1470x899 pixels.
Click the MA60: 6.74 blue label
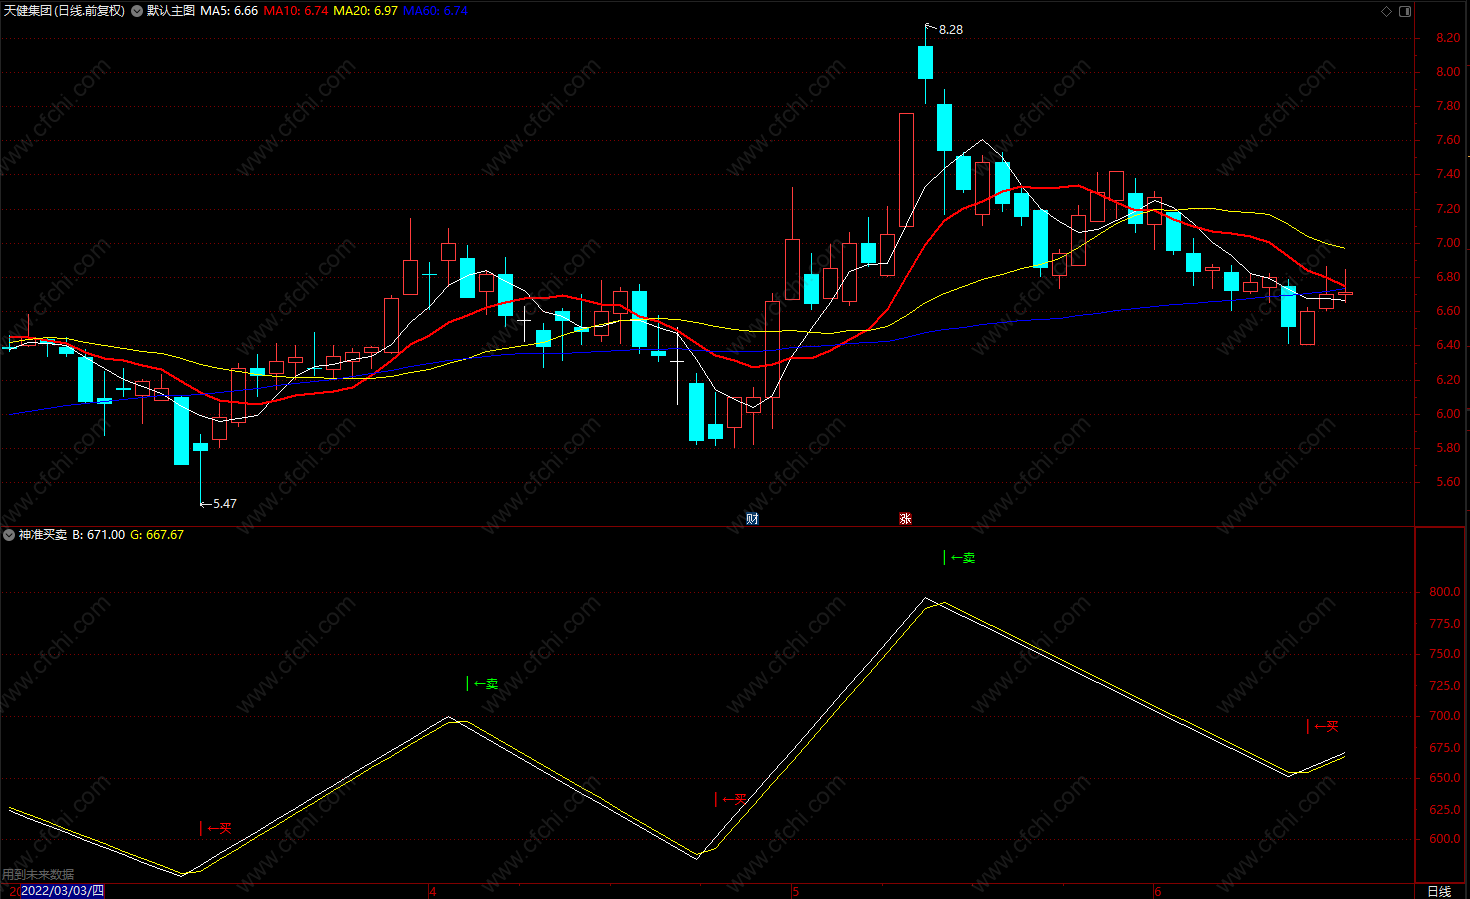[435, 11]
